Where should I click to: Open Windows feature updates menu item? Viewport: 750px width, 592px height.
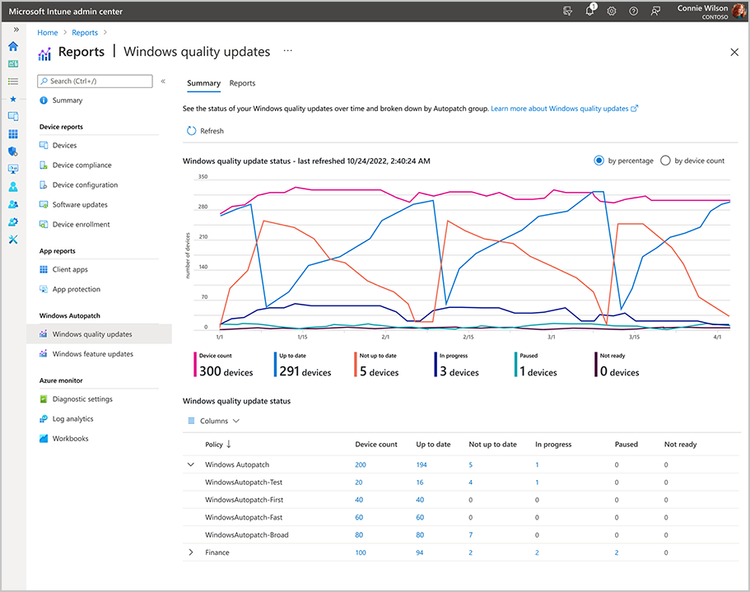[93, 354]
